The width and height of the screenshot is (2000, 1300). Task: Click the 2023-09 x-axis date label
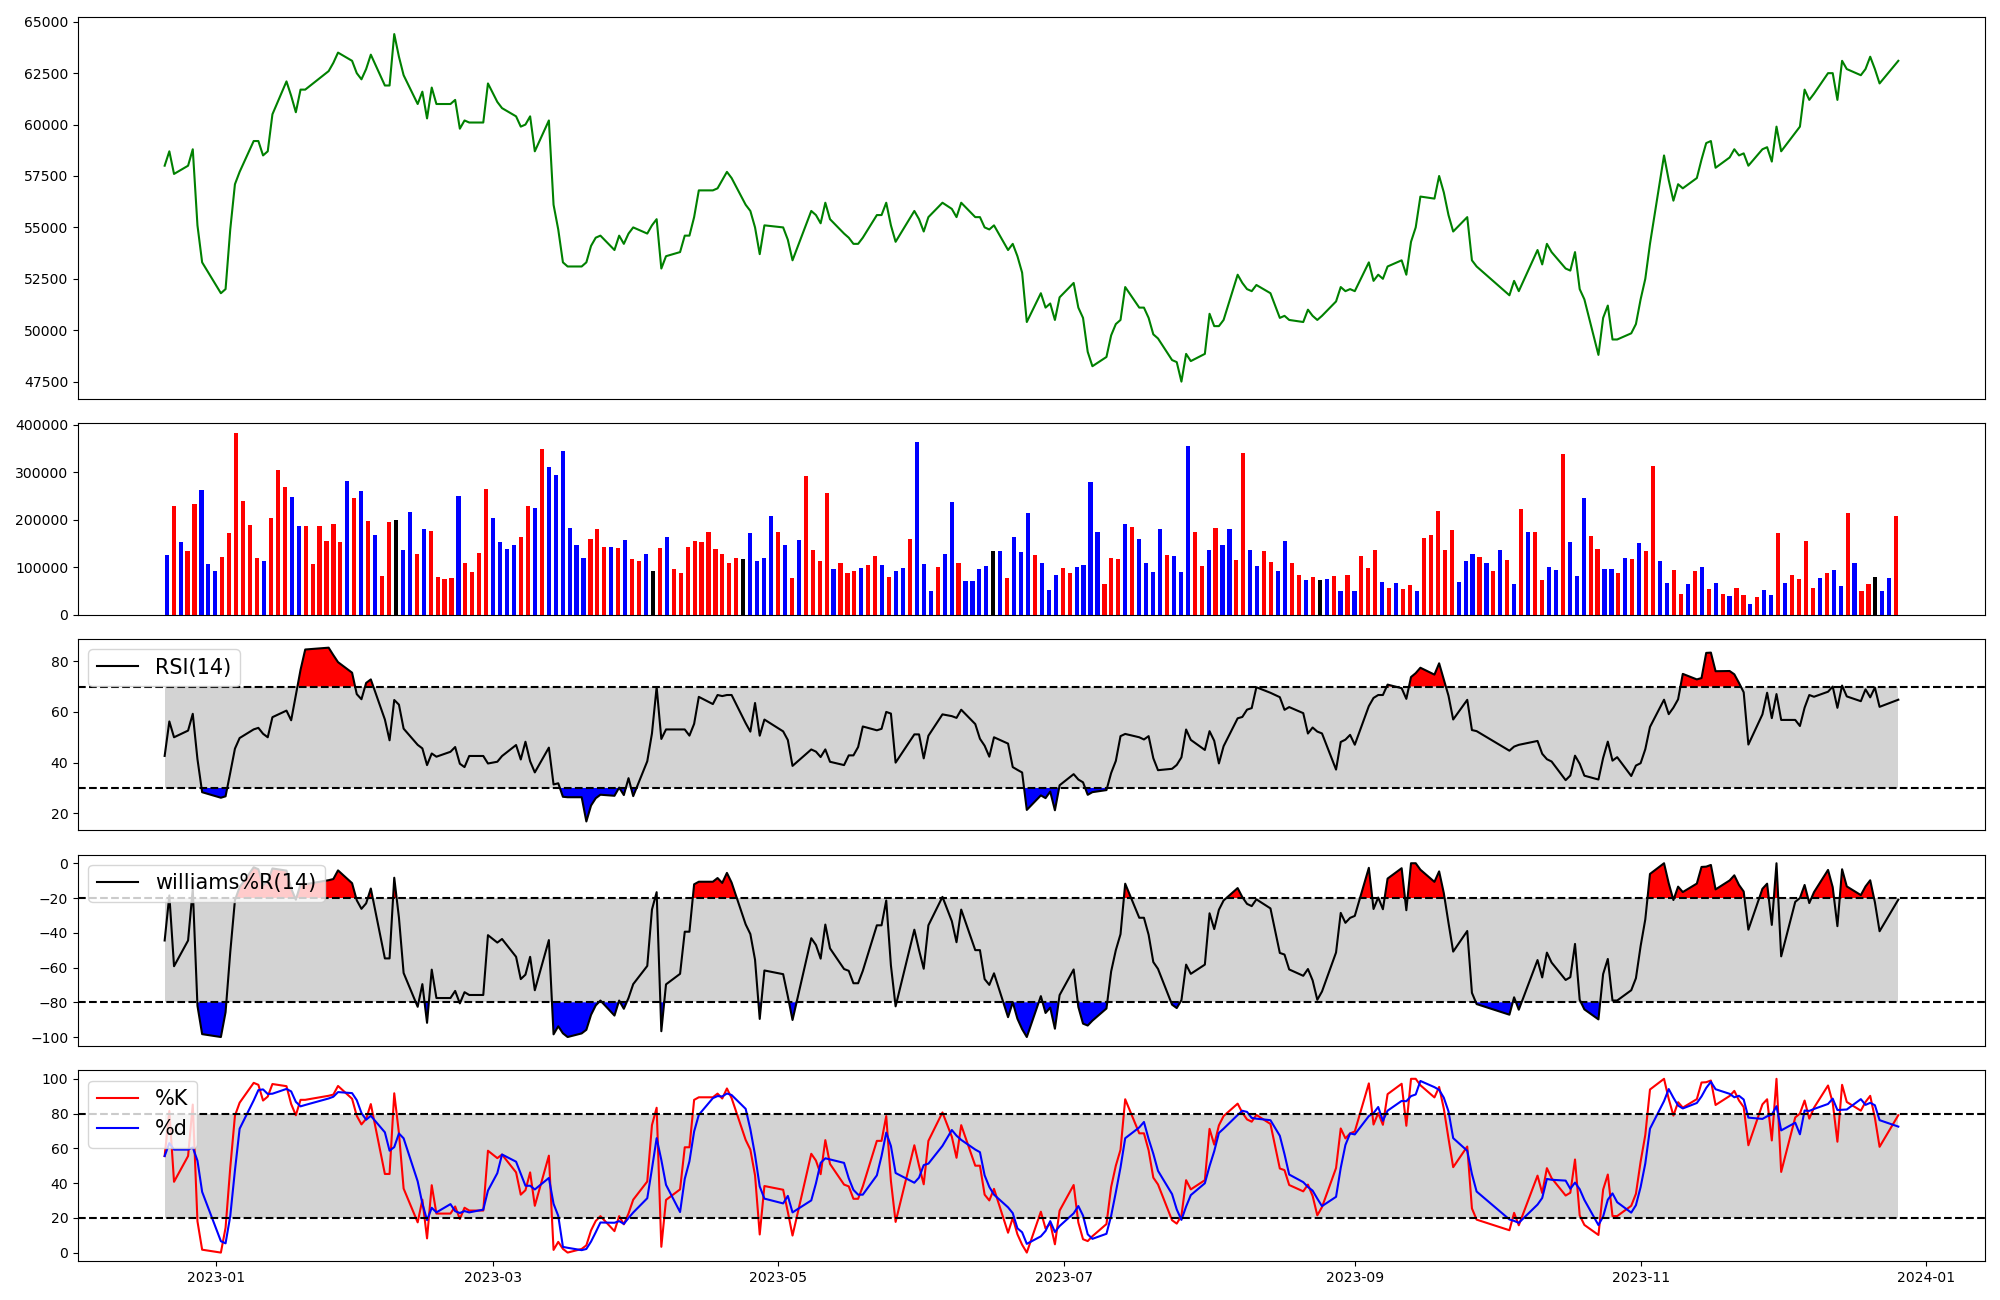1355,1277
